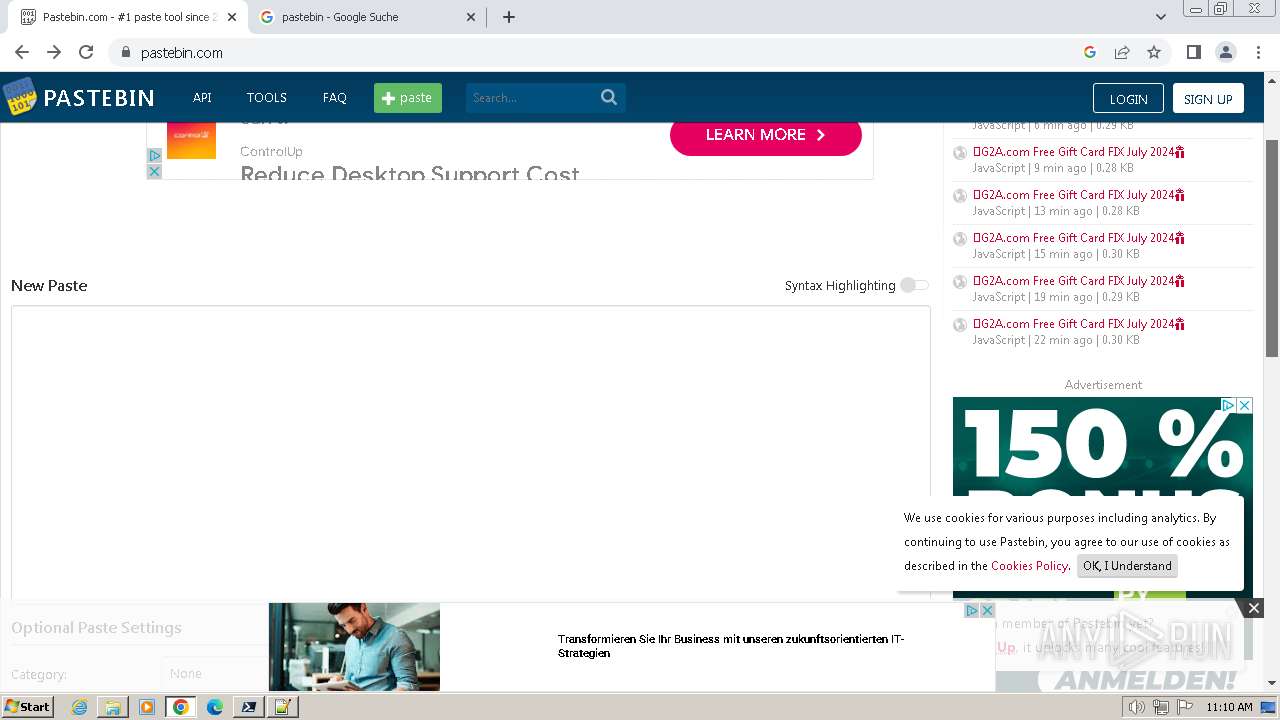Open the browser side panel icon
The height and width of the screenshot is (720, 1280).
tap(1193, 52)
